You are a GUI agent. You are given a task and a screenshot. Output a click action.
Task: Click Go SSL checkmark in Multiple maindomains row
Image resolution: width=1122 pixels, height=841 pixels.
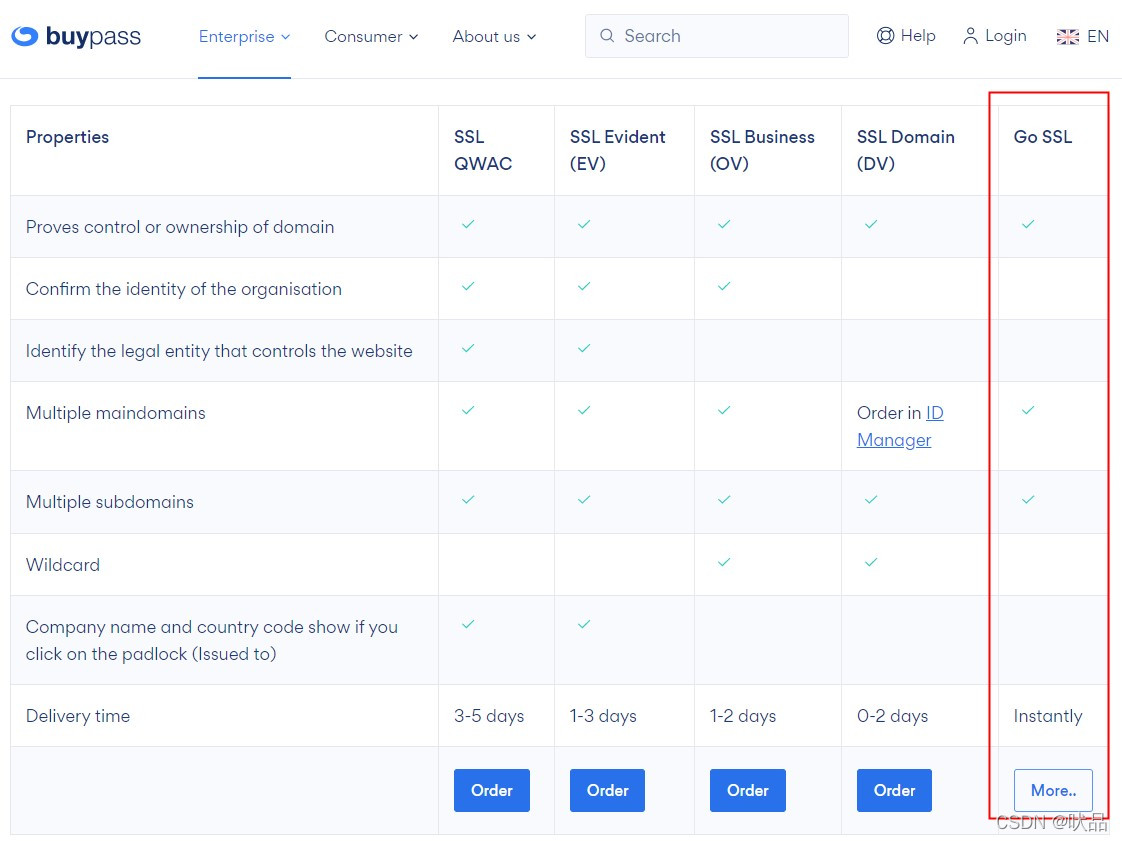coord(1028,410)
